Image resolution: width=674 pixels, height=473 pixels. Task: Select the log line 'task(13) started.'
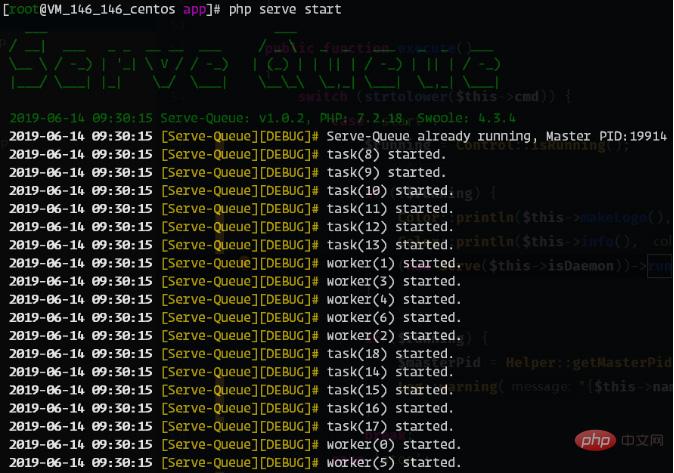[232, 245]
